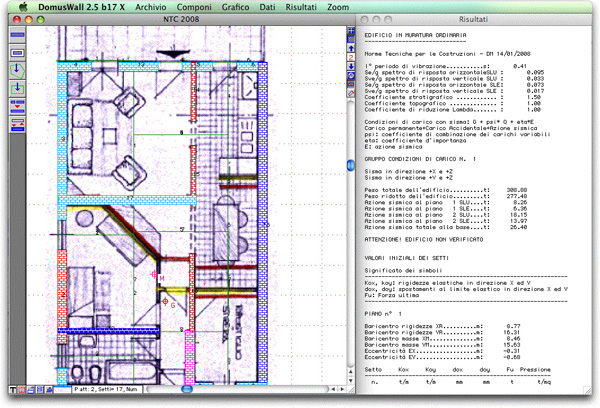Click the text T icon in bottom-left
This screenshot has height=408, width=600.
13,389
